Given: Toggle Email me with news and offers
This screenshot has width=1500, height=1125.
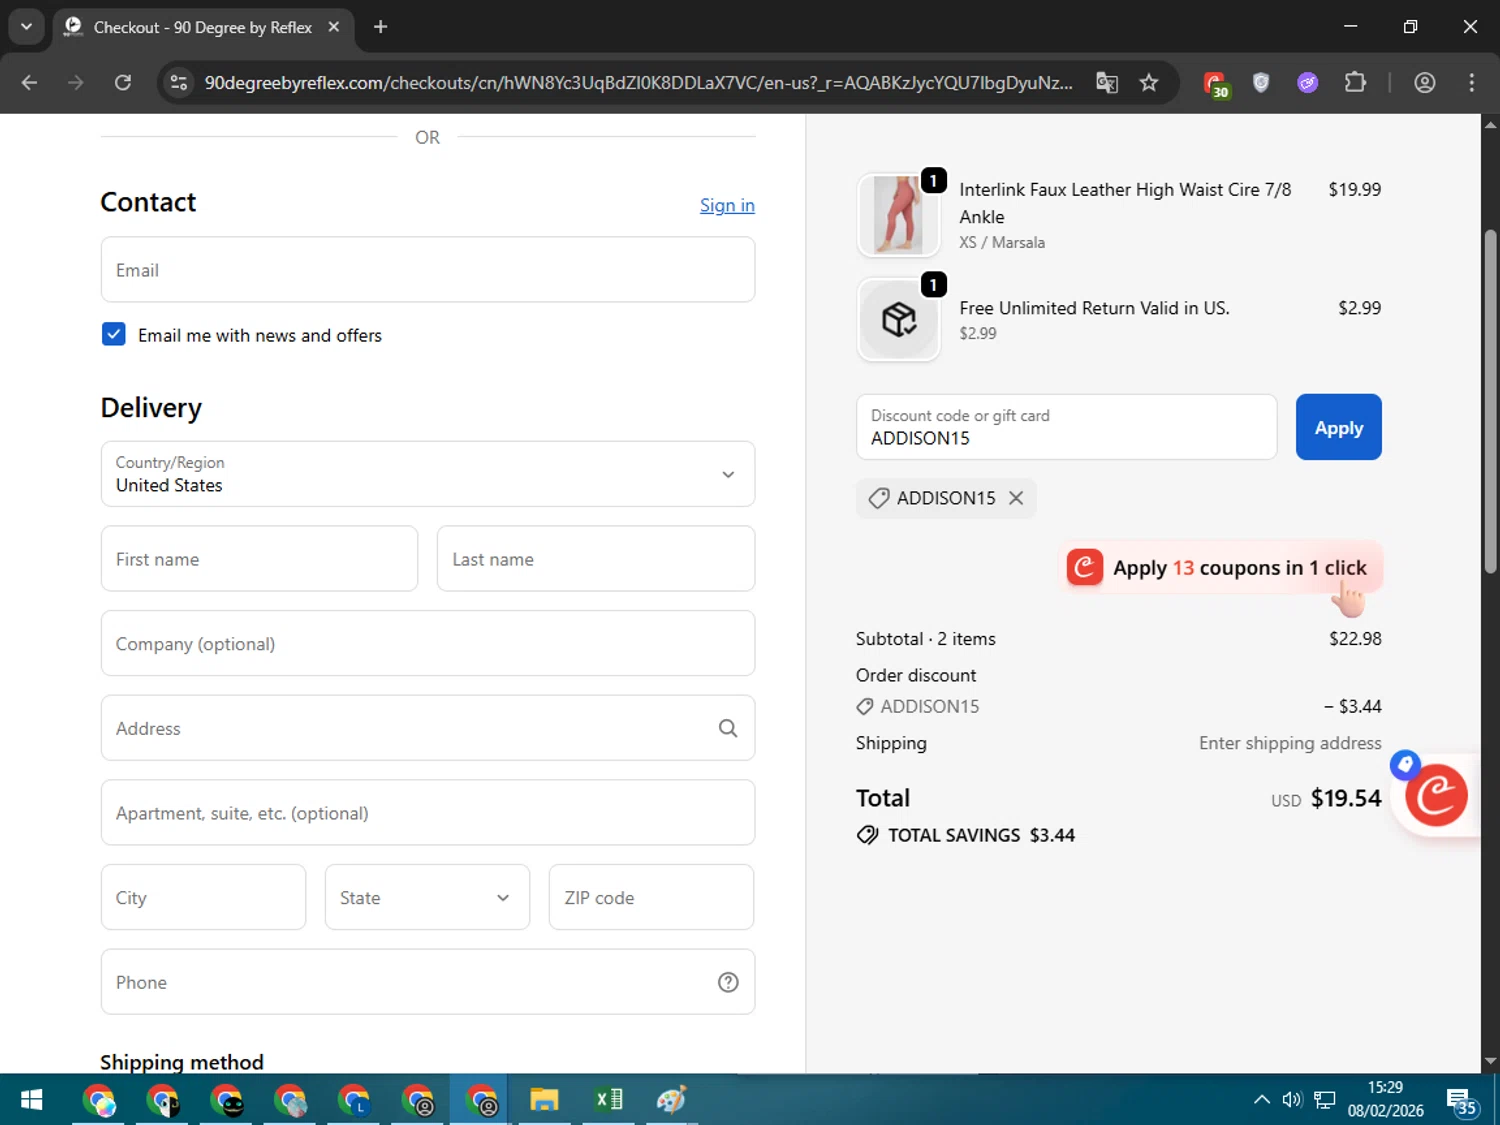Looking at the screenshot, I should tap(114, 334).
